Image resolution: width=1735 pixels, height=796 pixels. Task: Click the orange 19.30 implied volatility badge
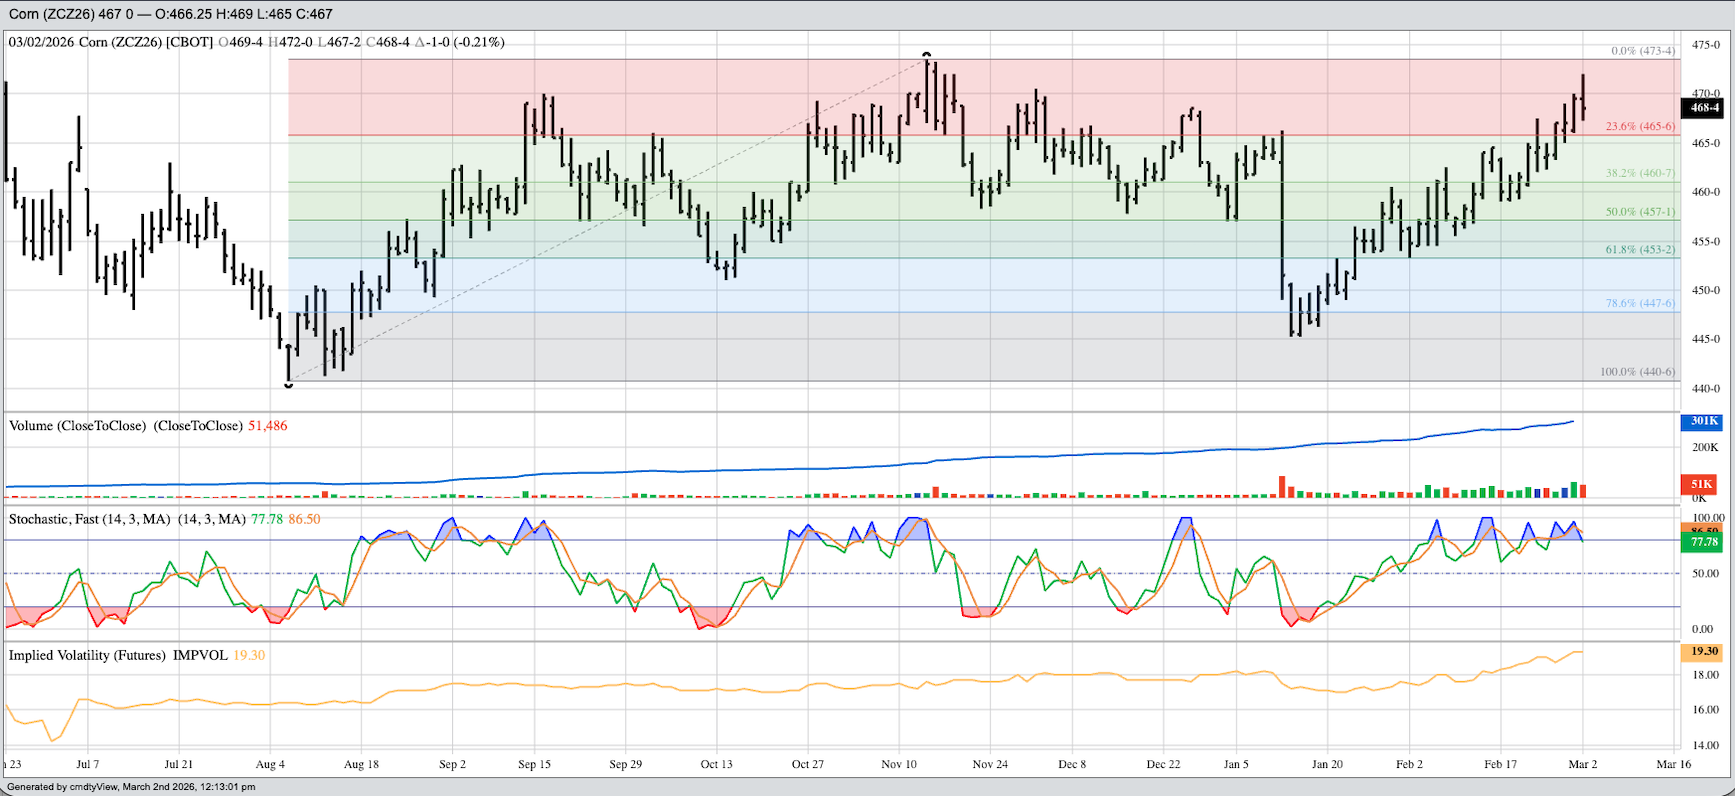click(1704, 651)
